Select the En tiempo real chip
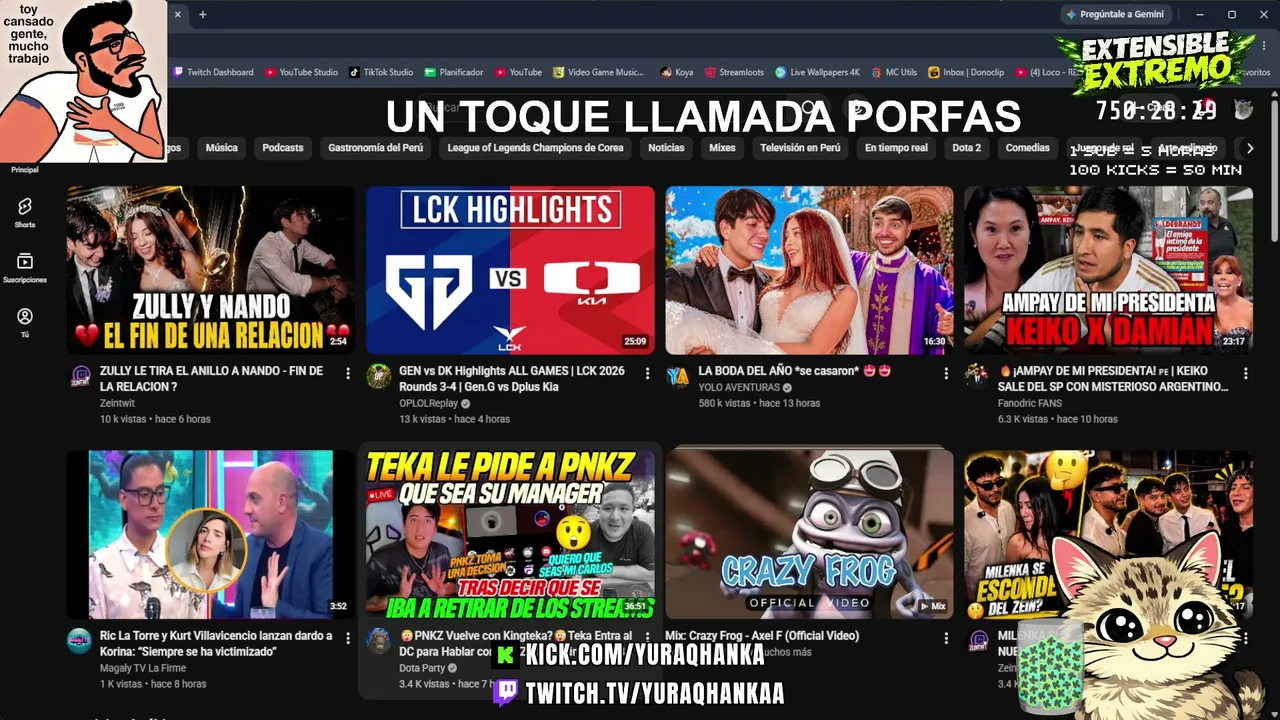This screenshot has height=720, width=1280. tap(896, 148)
